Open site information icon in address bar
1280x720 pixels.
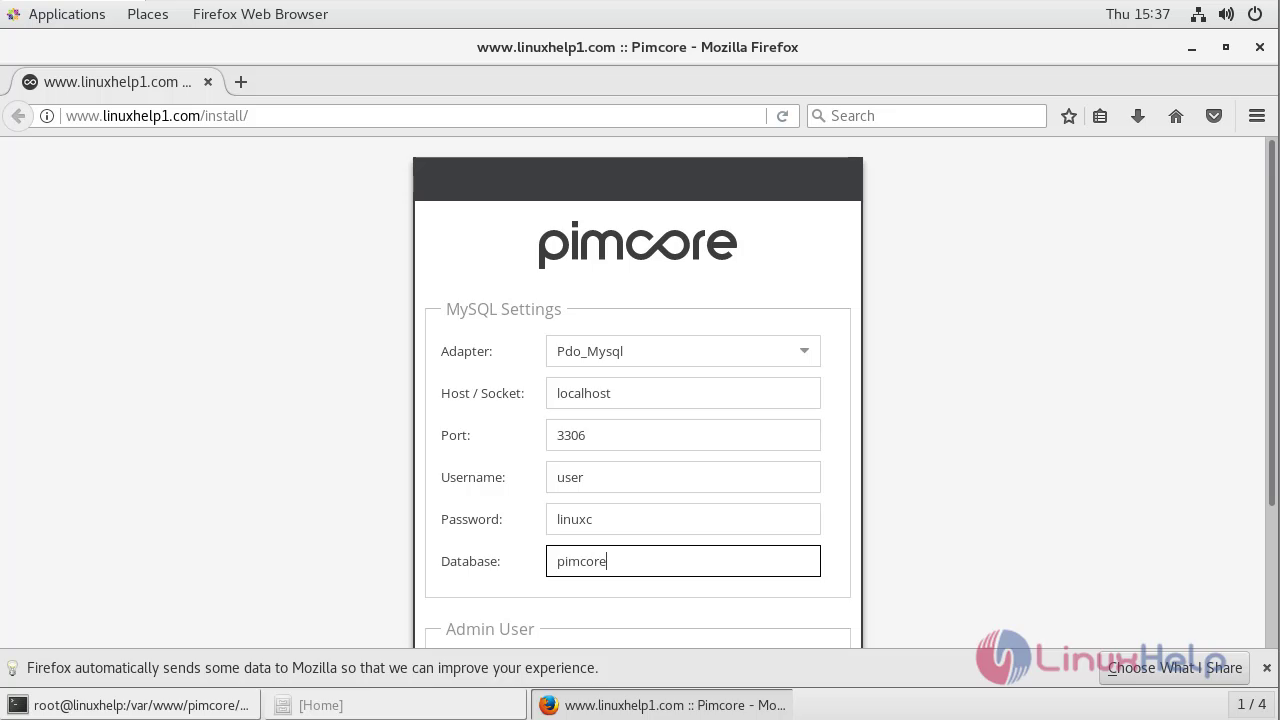(47, 116)
